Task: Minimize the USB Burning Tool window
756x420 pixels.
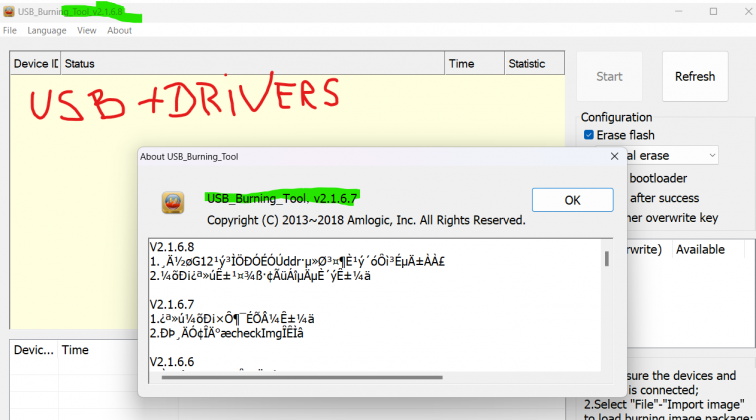Action: click(x=678, y=12)
